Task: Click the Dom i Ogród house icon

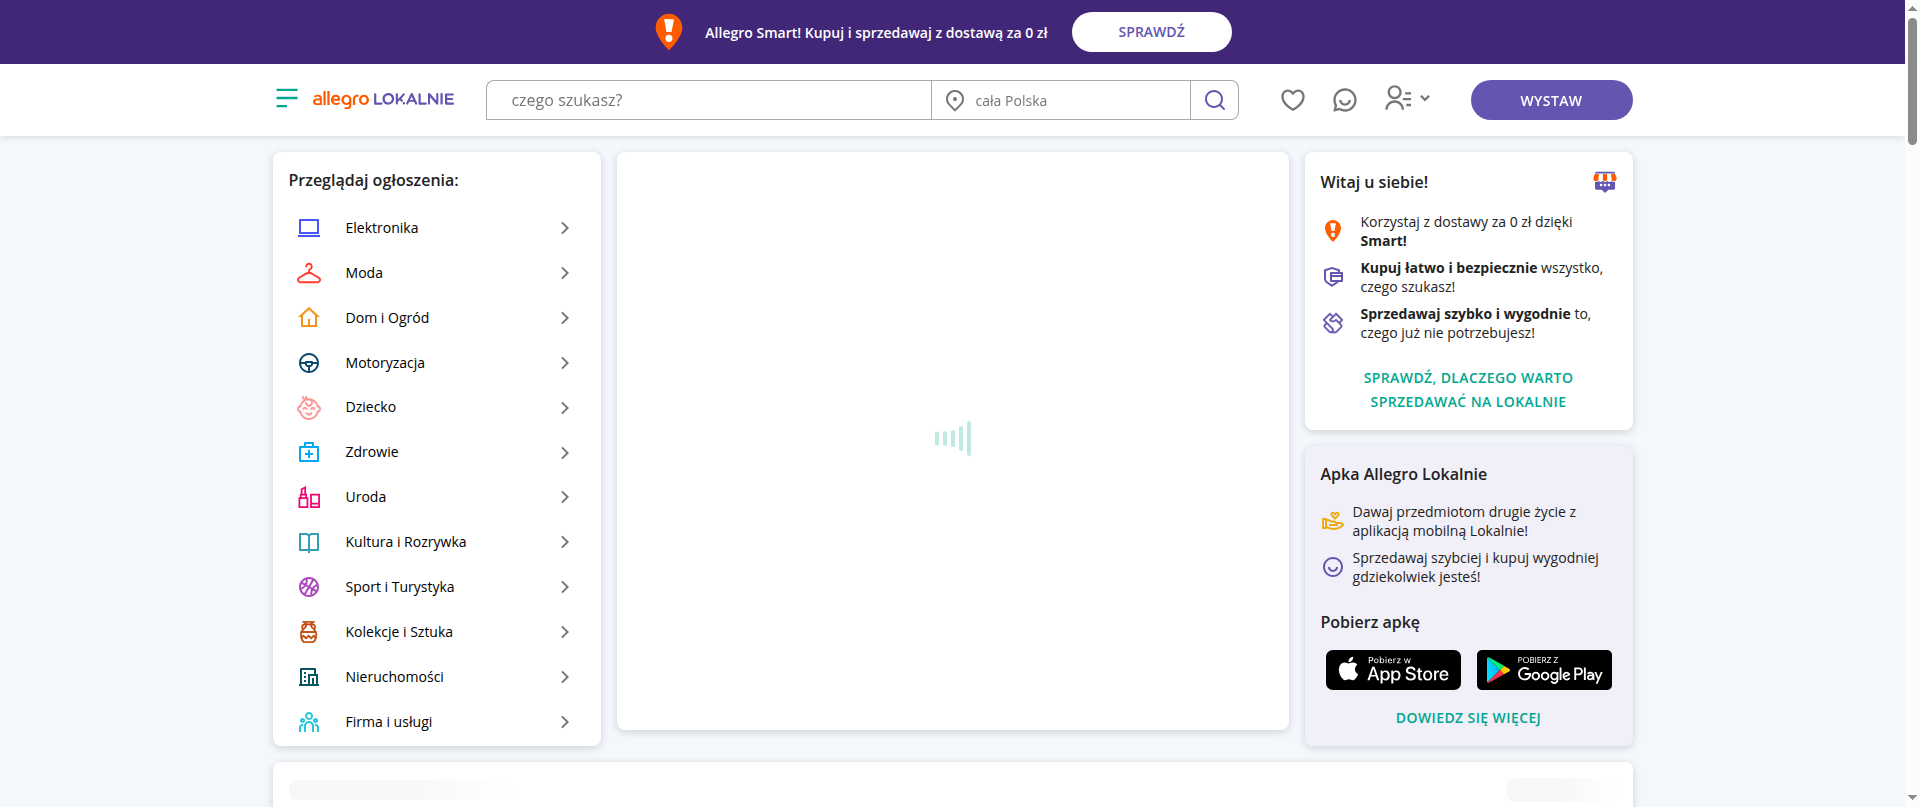Action: click(309, 318)
